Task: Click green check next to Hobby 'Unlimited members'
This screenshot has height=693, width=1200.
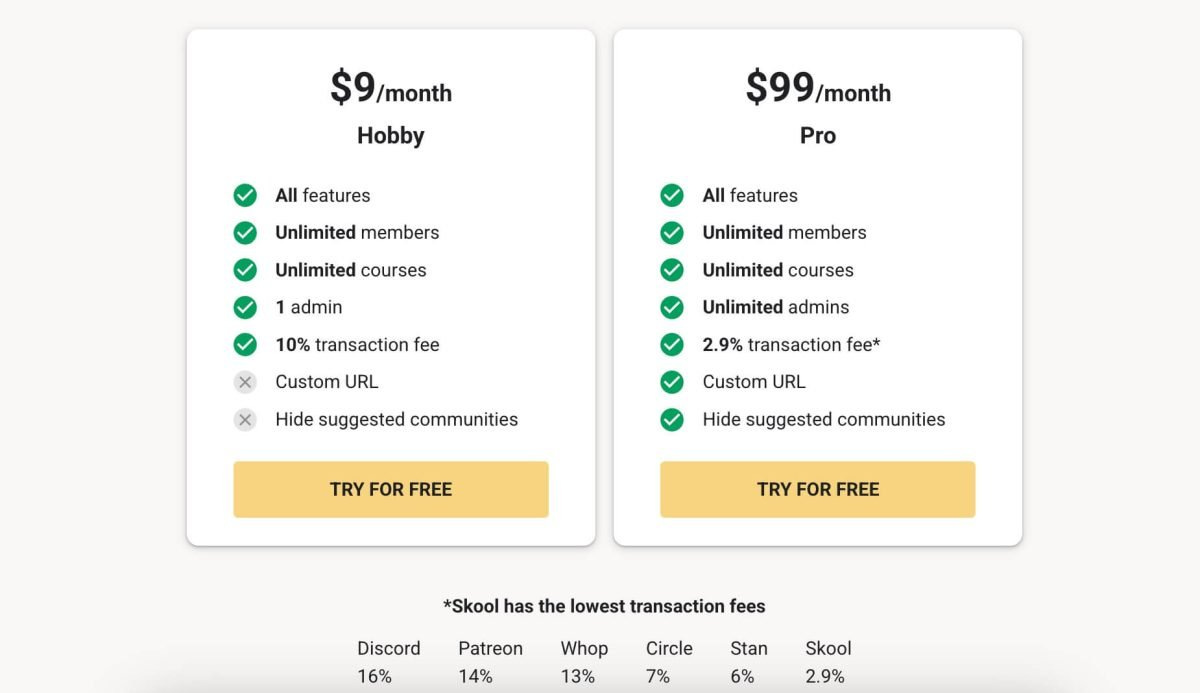Action: coord(245,233)
